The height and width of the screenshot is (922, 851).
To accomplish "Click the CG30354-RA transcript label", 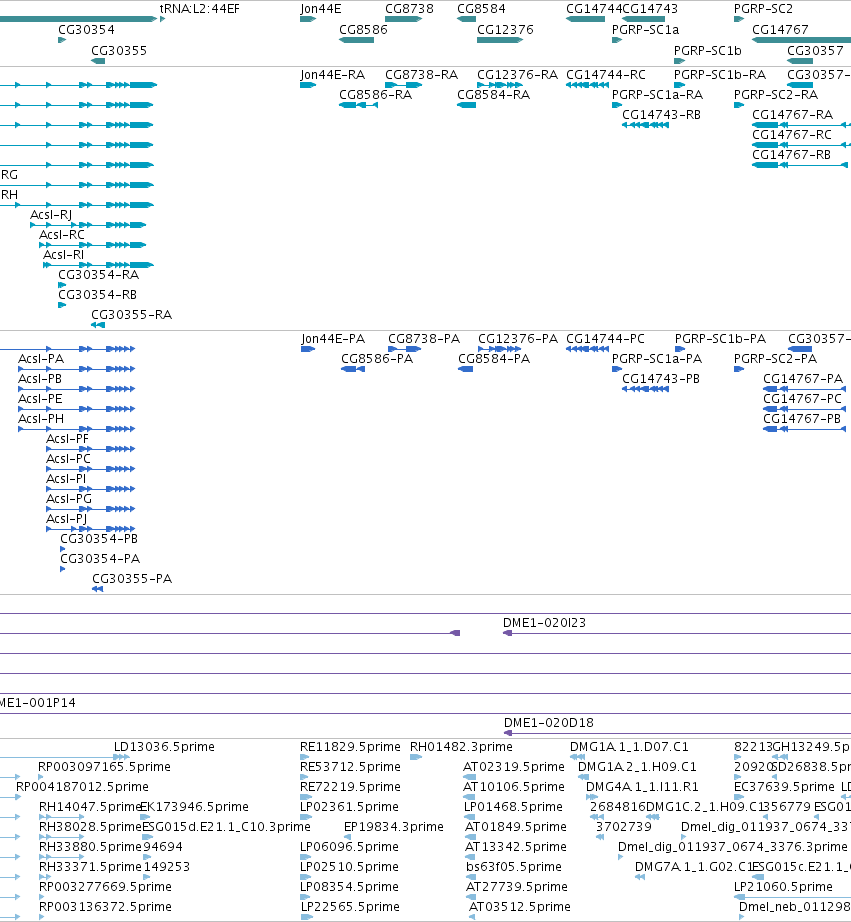I will pyautogui.click(x=99, y=275).
